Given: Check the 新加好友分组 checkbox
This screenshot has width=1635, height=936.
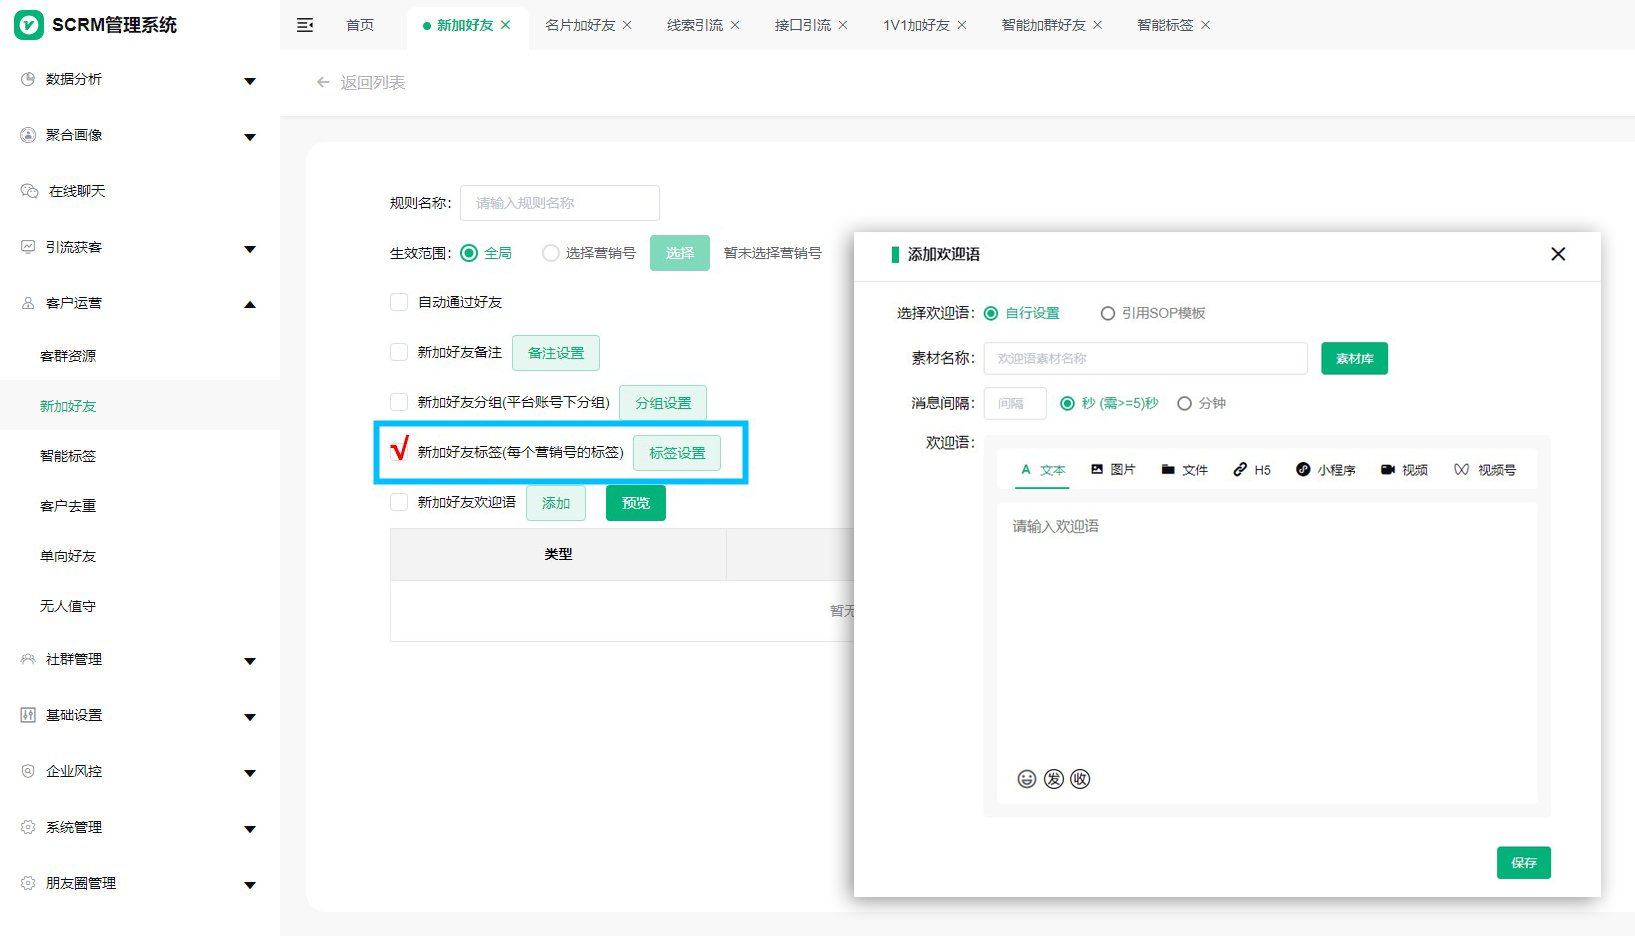Looking at the screenshot, I should pos(399,402).
